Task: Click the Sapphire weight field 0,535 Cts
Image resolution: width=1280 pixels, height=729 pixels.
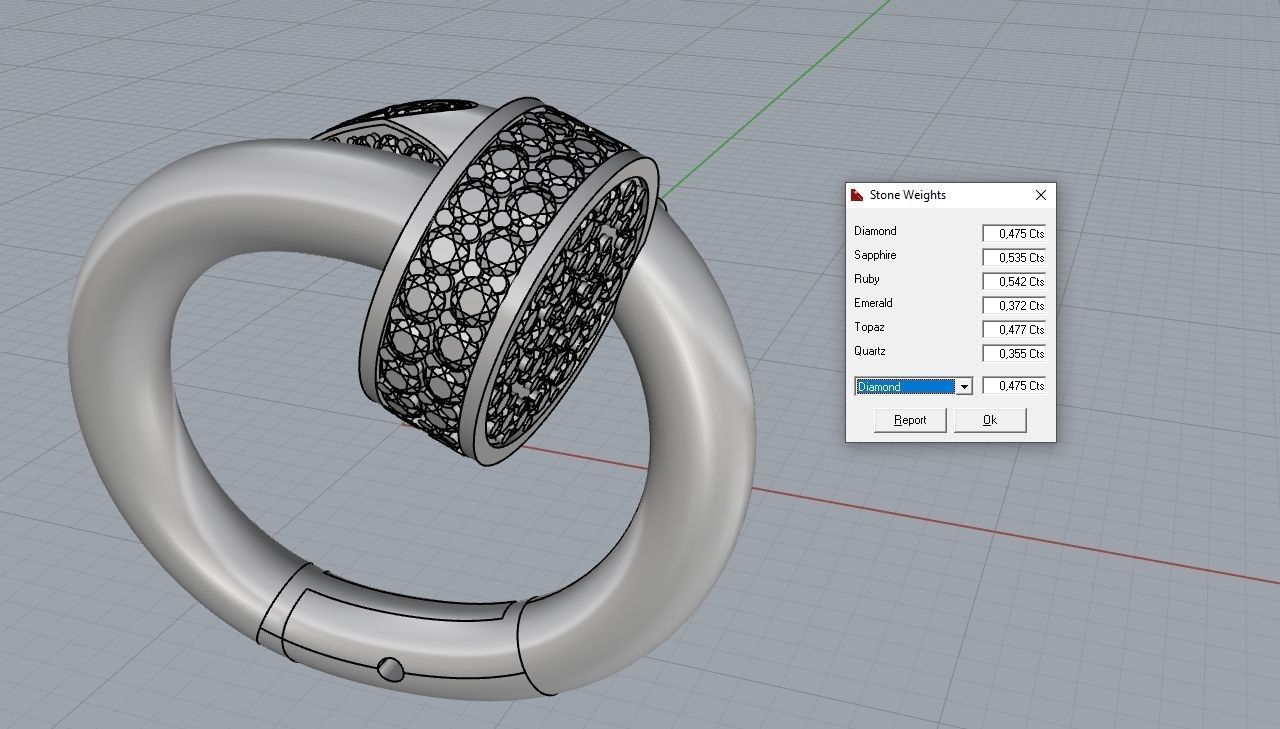Action: click(1014, 257)
